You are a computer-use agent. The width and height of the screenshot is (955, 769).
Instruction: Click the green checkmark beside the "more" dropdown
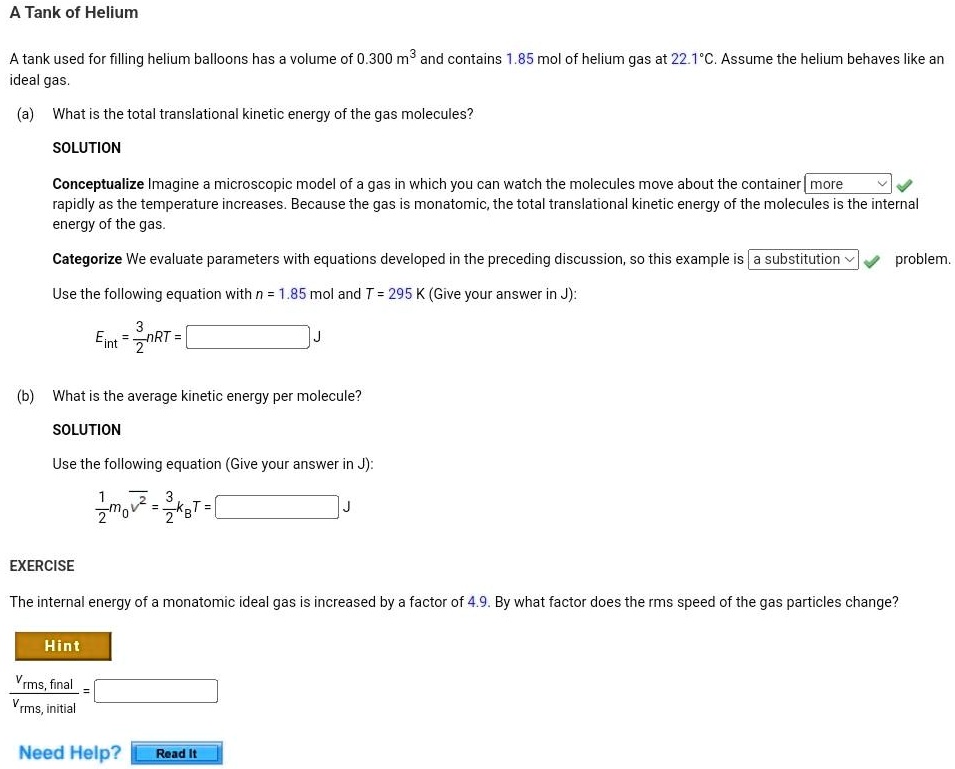pos(905,184)
